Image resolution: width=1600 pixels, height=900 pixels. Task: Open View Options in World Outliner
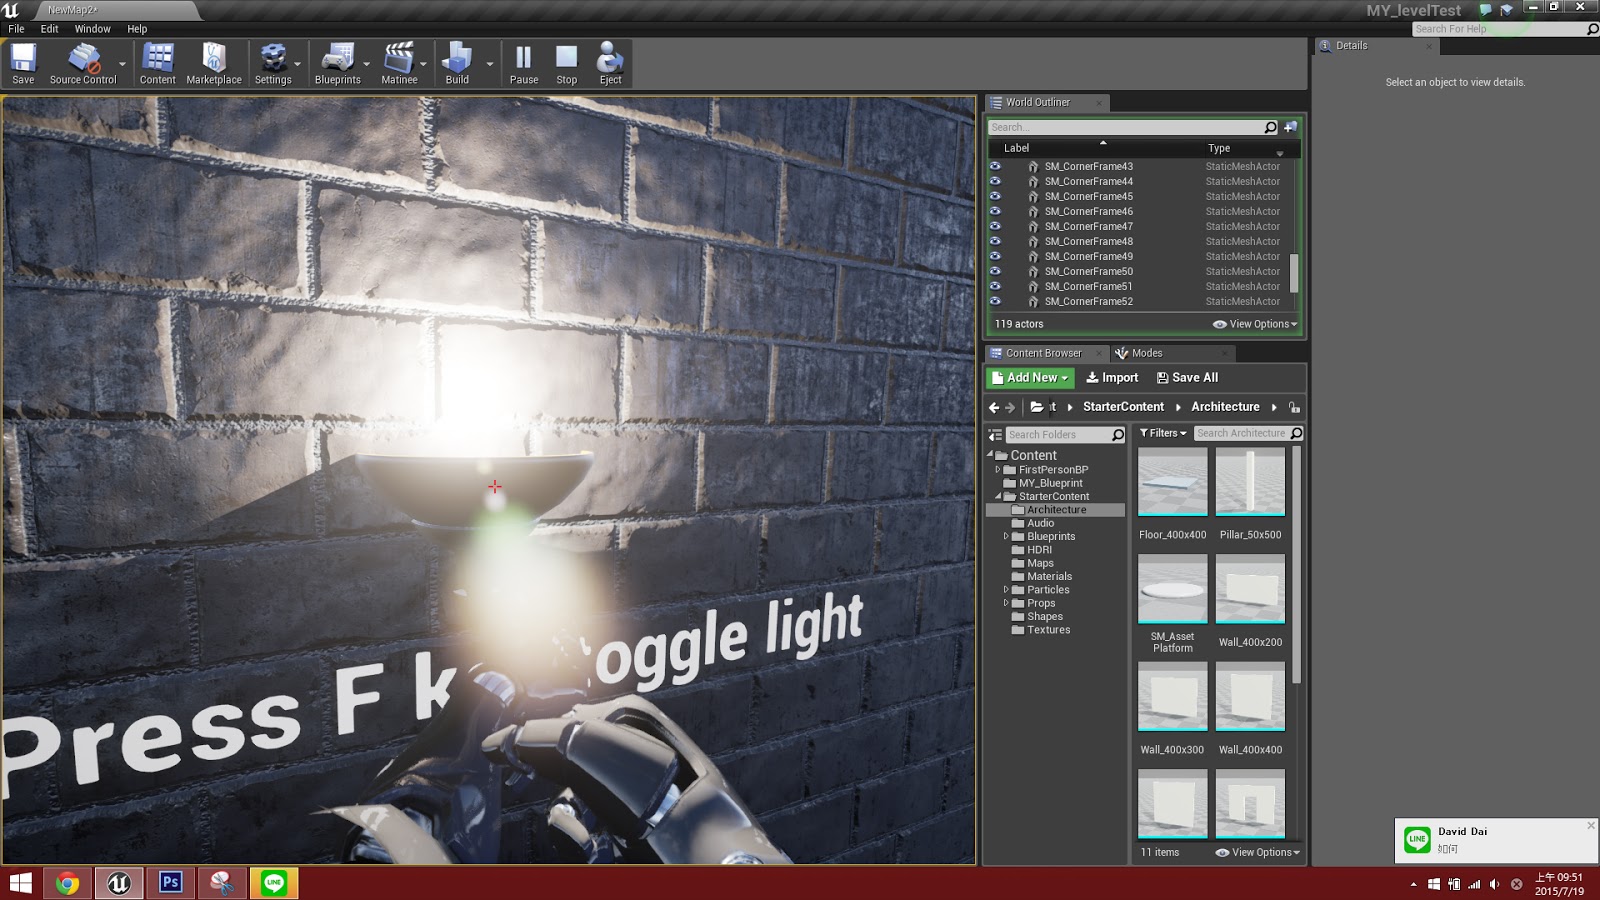[1254, 324]
